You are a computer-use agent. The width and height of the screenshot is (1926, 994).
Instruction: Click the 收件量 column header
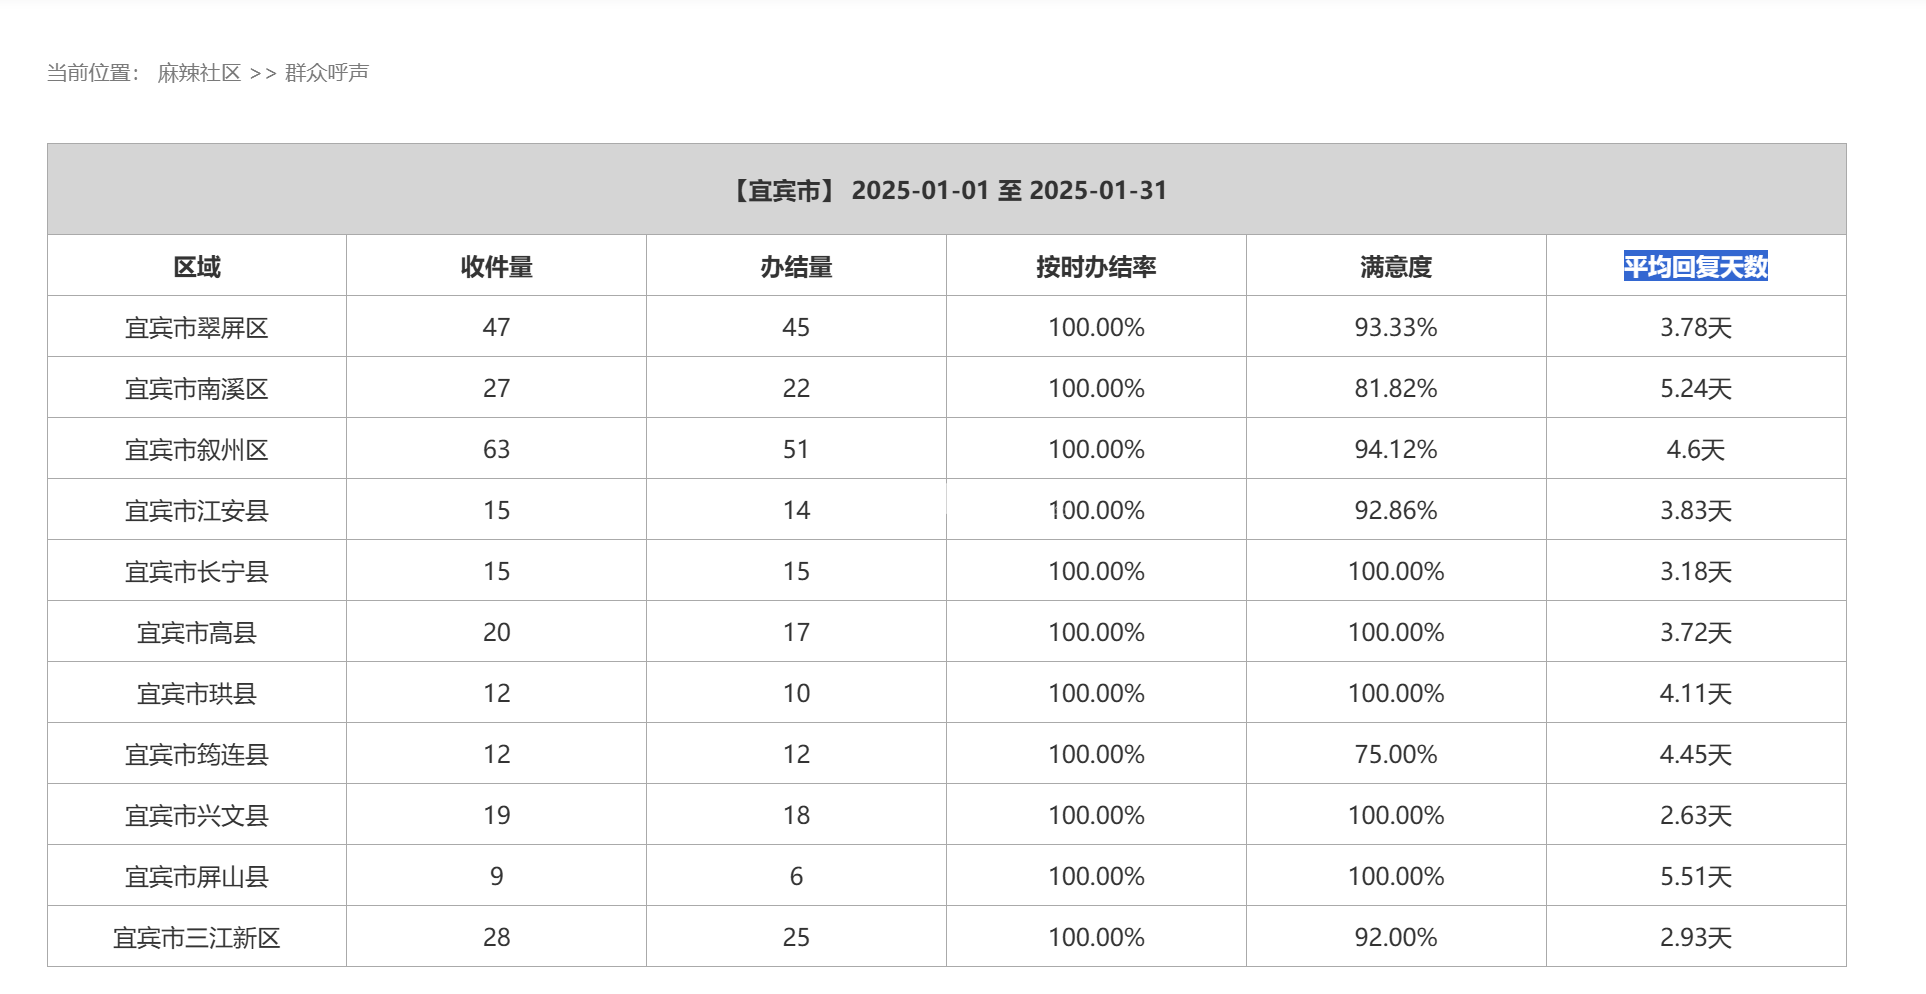tap(496, 267)
